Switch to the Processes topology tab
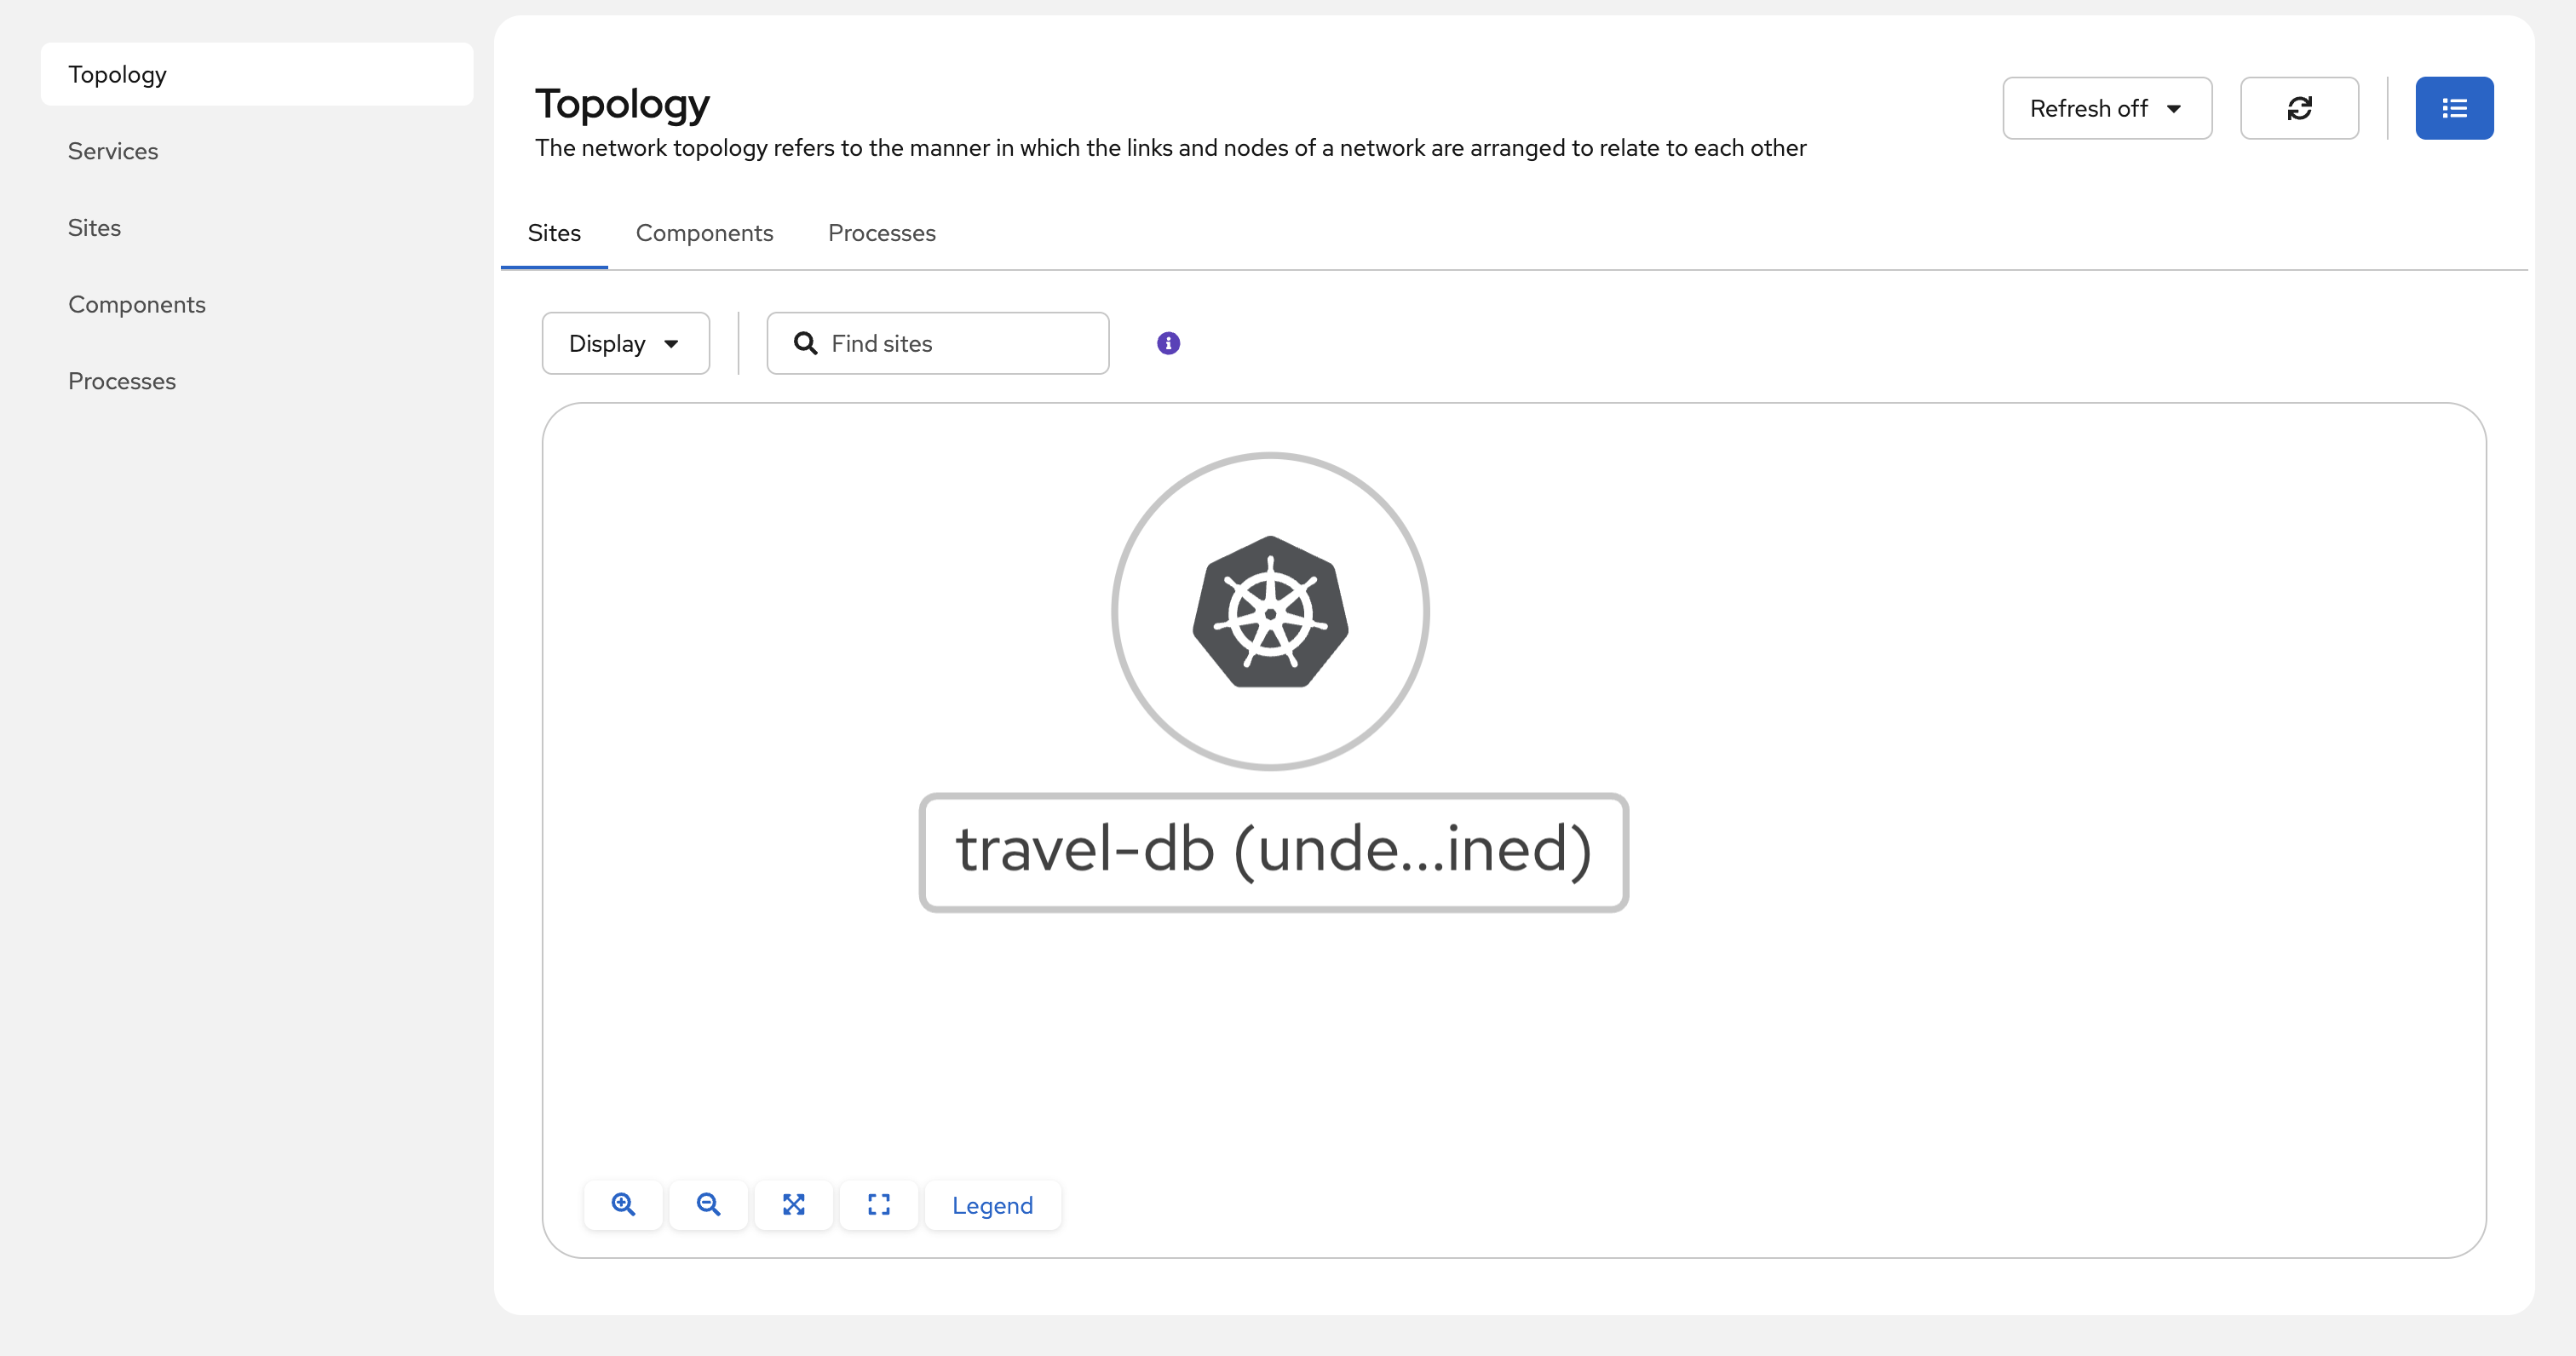This screenshot has width=2576, height=1356. tap(882, 233)
